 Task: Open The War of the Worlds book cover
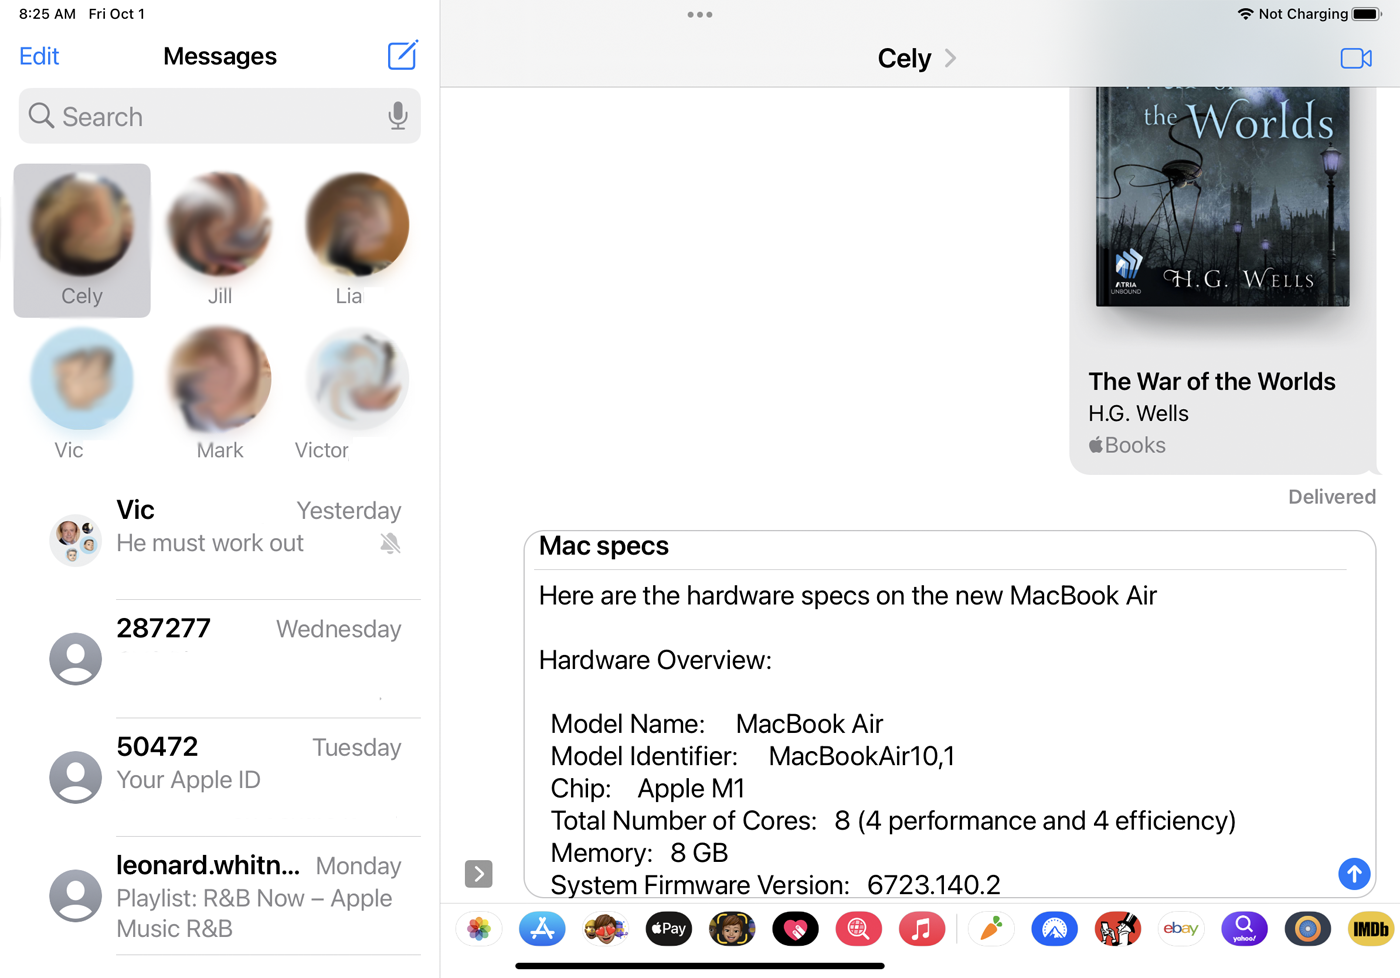tap(1222, 196)
